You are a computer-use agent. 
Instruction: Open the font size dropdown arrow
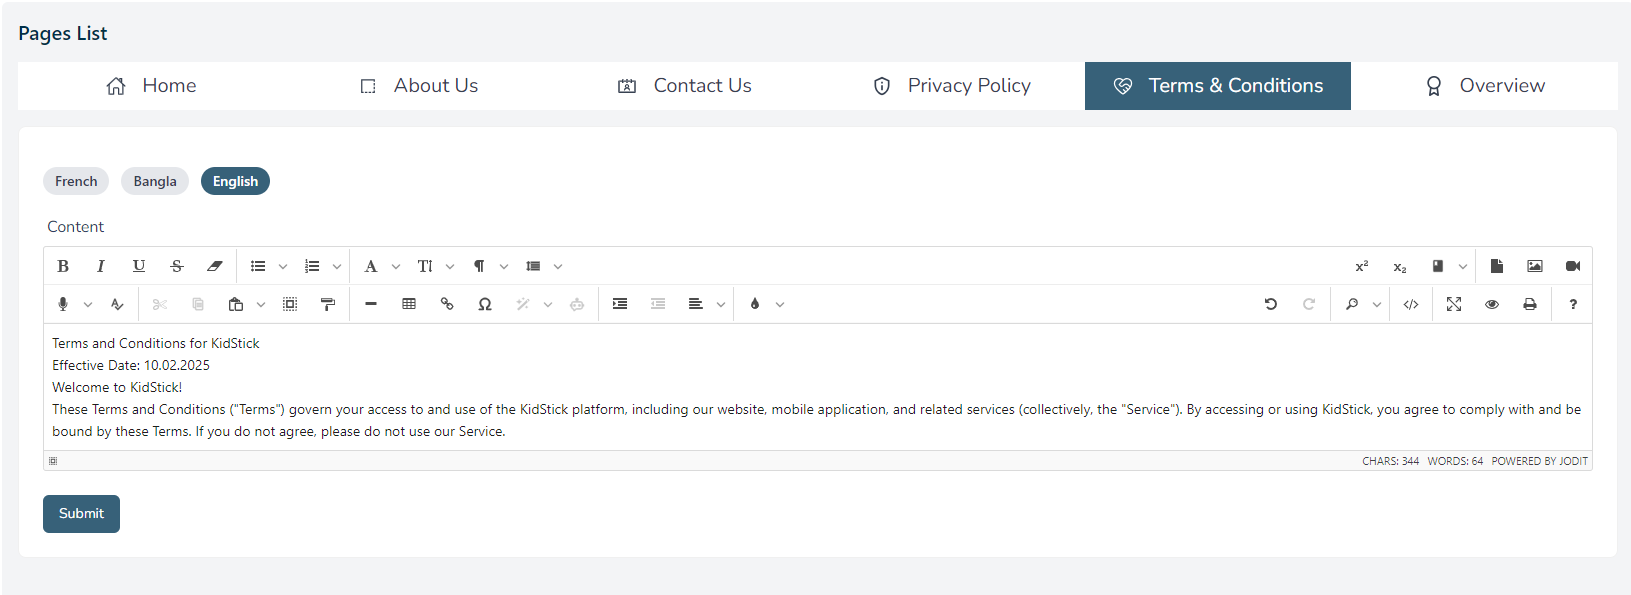click(x=450, y=266)
